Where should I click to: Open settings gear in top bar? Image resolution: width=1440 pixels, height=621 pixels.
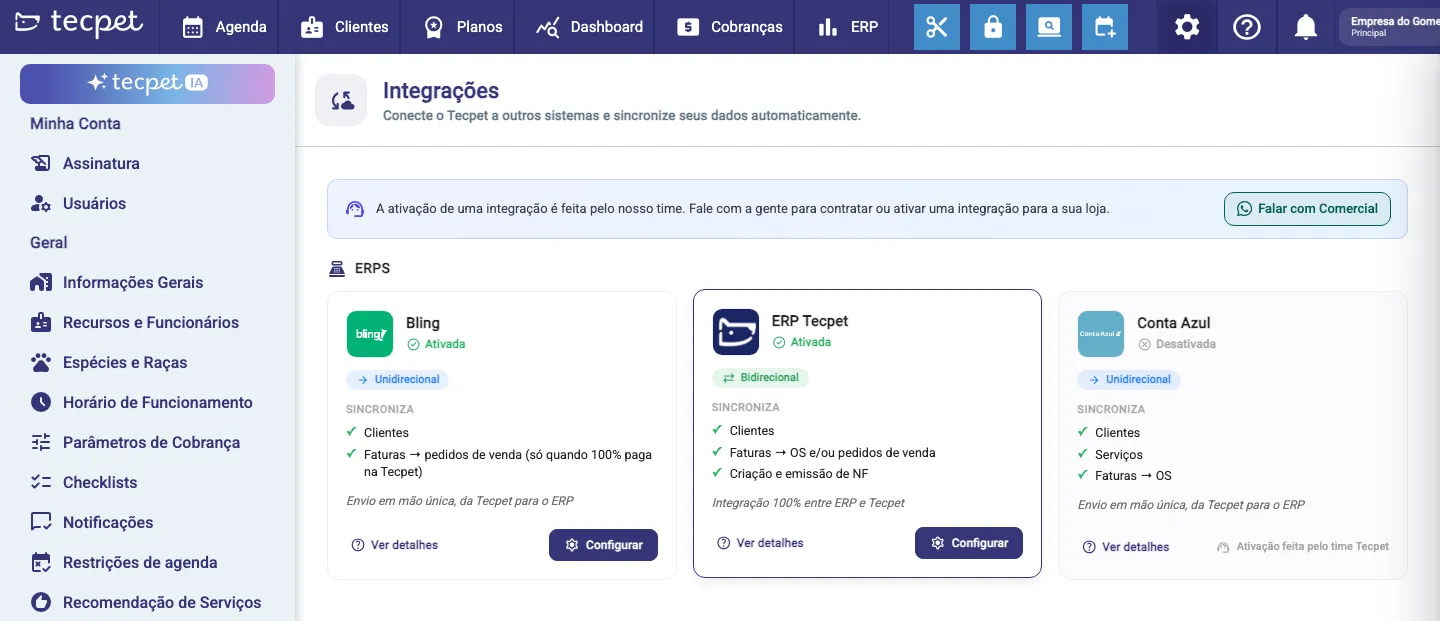(x=1187, y=27)
